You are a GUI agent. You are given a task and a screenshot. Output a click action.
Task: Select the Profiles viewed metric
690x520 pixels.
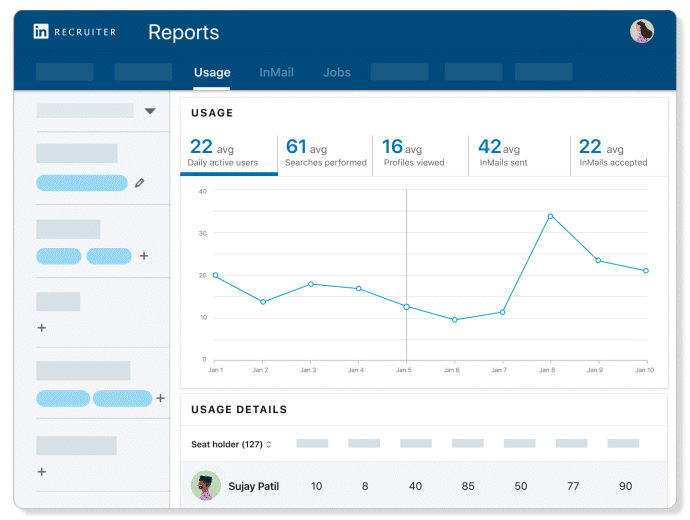420,153
